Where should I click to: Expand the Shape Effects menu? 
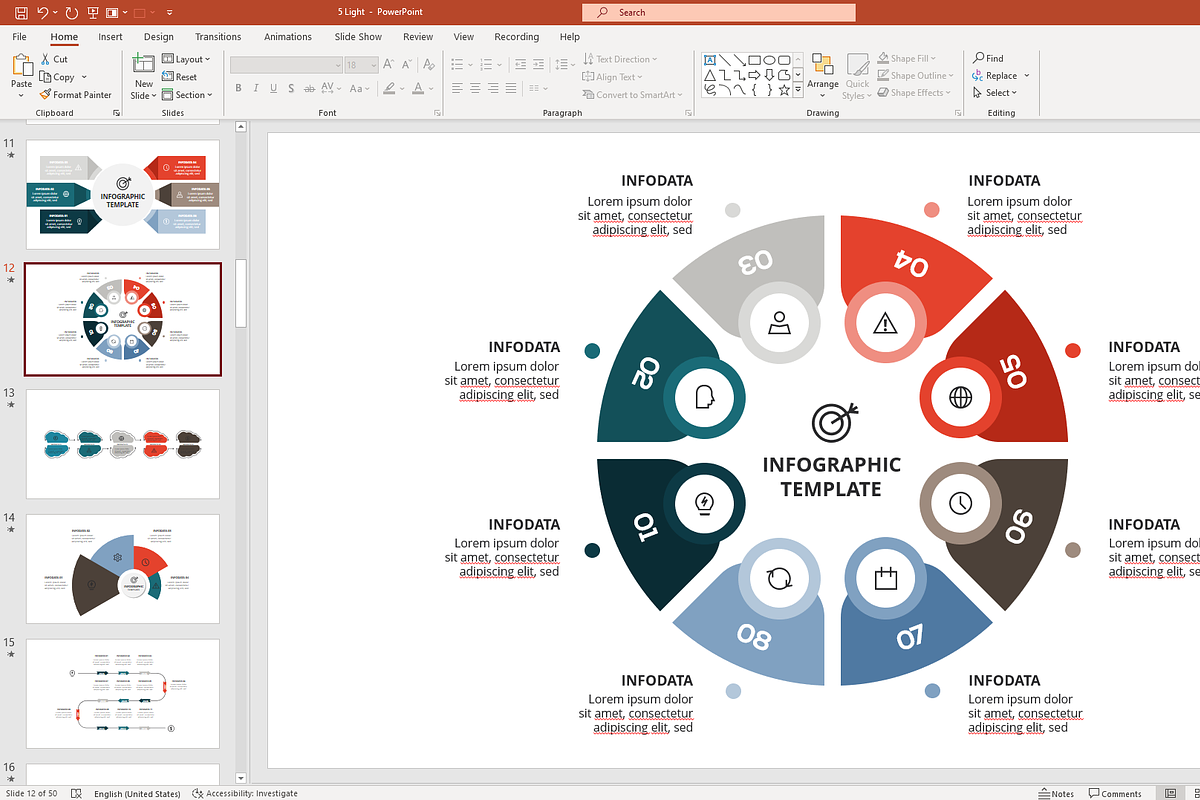click(x=914, y=92)
